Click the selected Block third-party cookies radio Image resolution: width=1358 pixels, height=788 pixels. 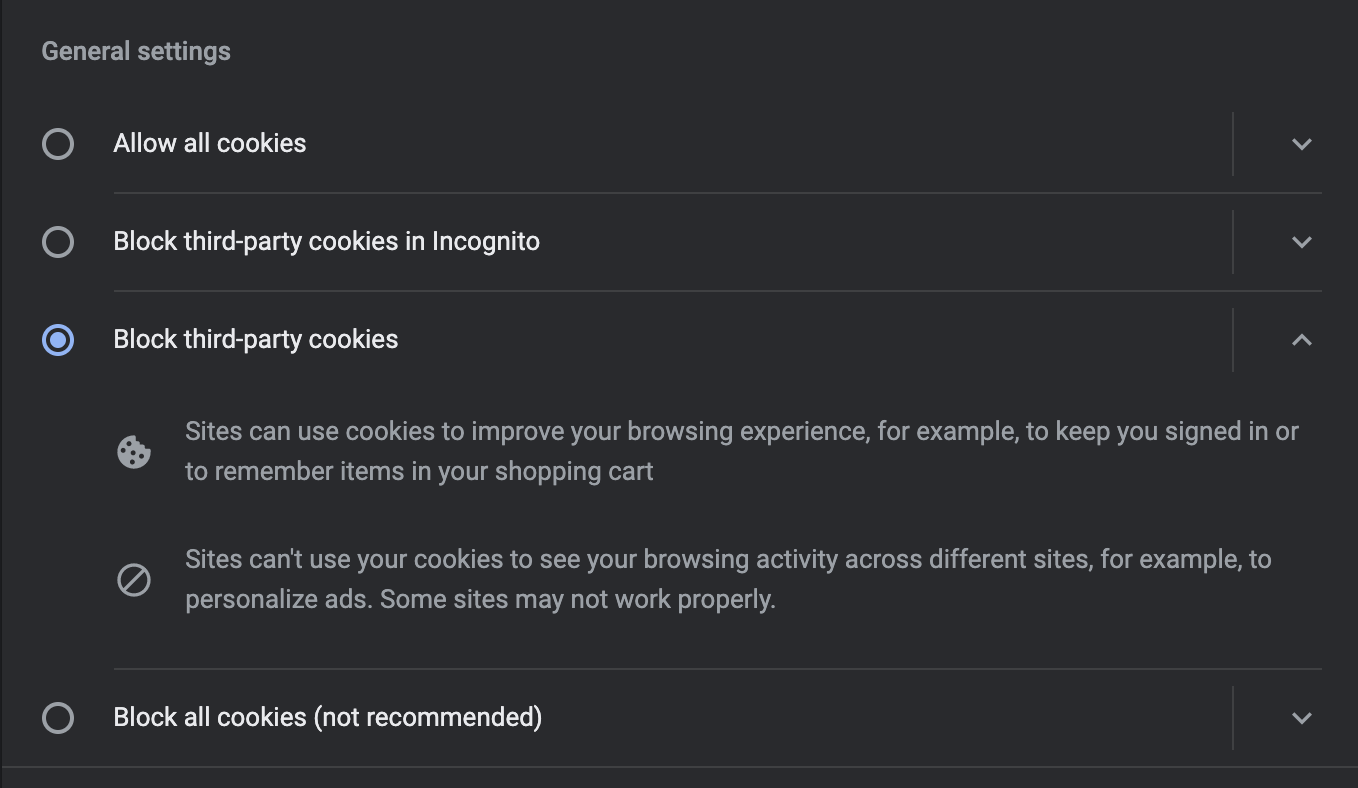click(x=57, y=340)
